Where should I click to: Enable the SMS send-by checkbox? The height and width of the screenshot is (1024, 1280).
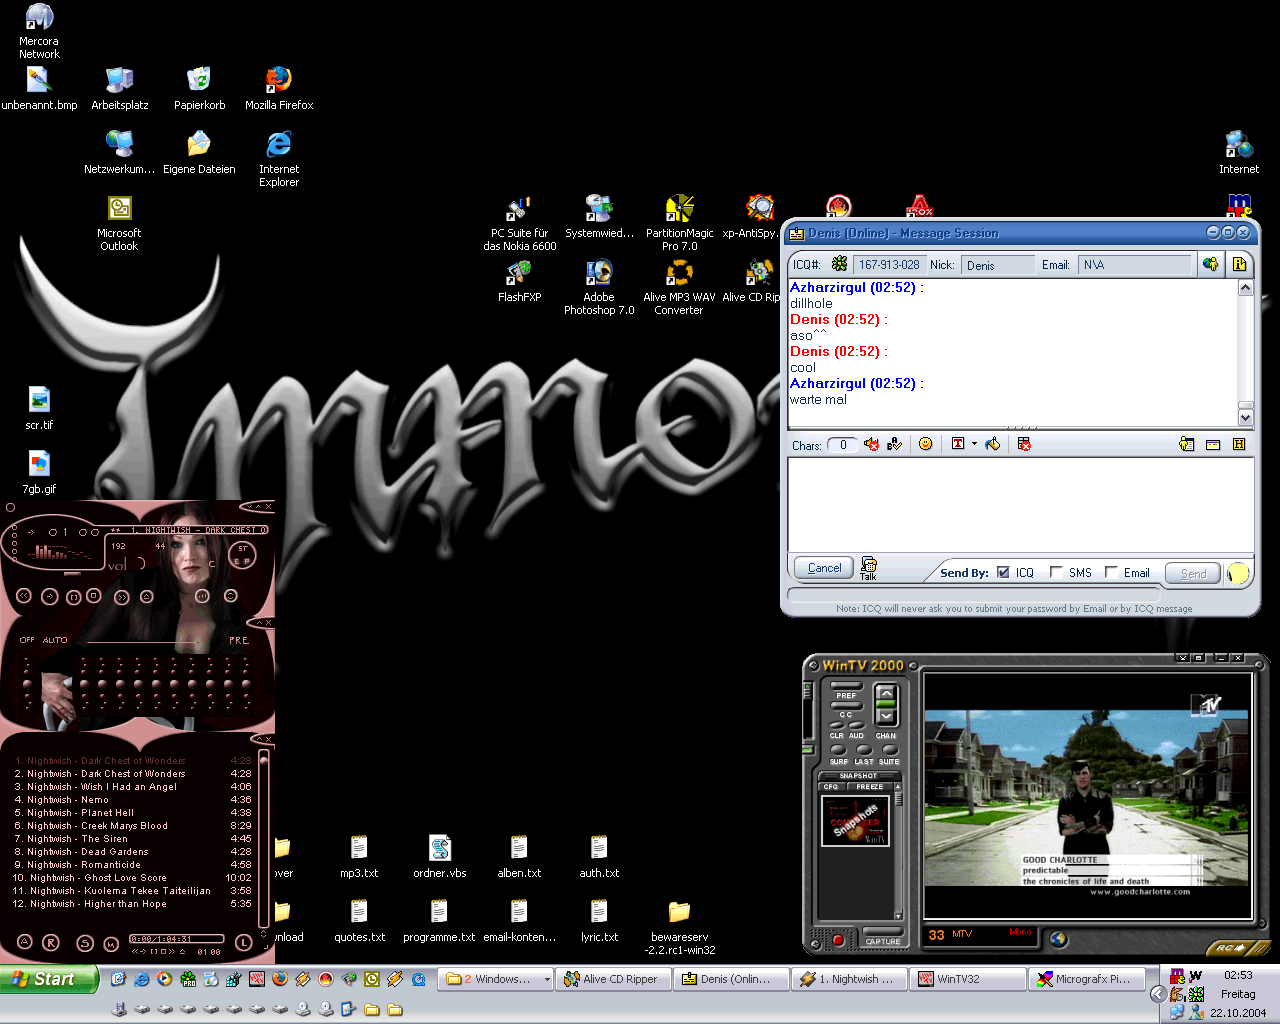pos(1056,572)
